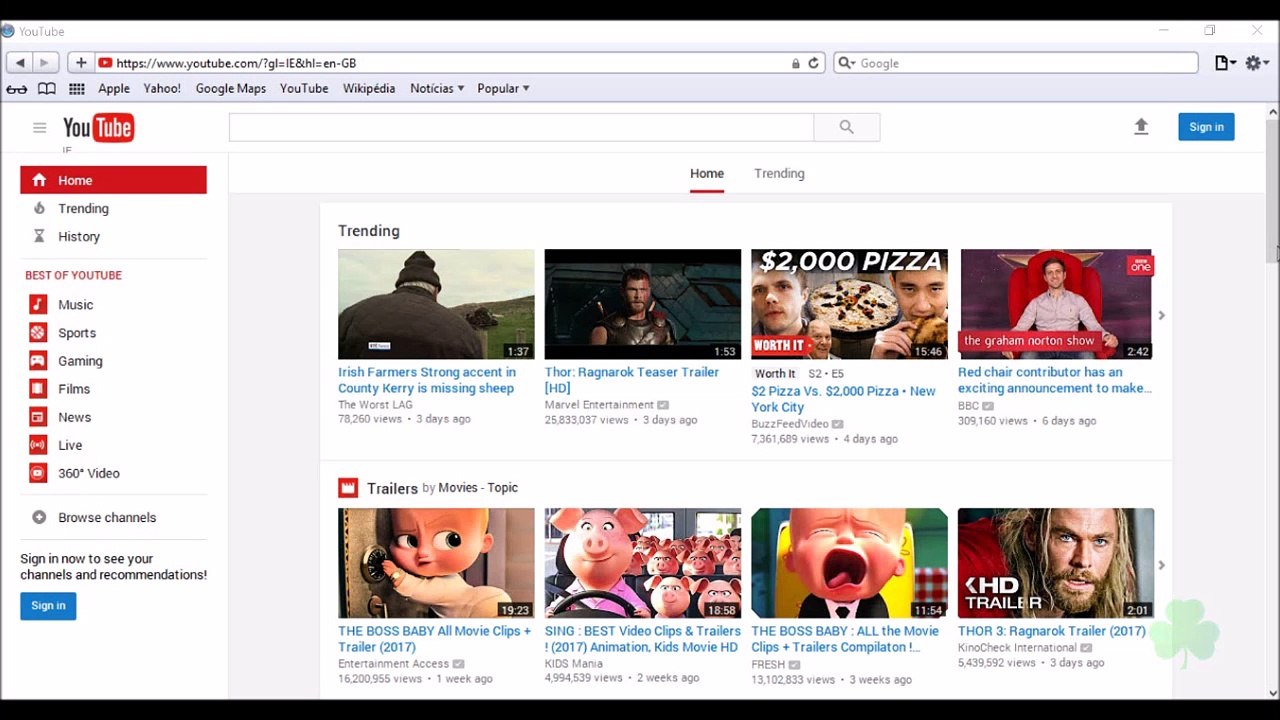Select Home in the left sidebar
Viewport: 1280px width, 720px height.
pos(113,180)
